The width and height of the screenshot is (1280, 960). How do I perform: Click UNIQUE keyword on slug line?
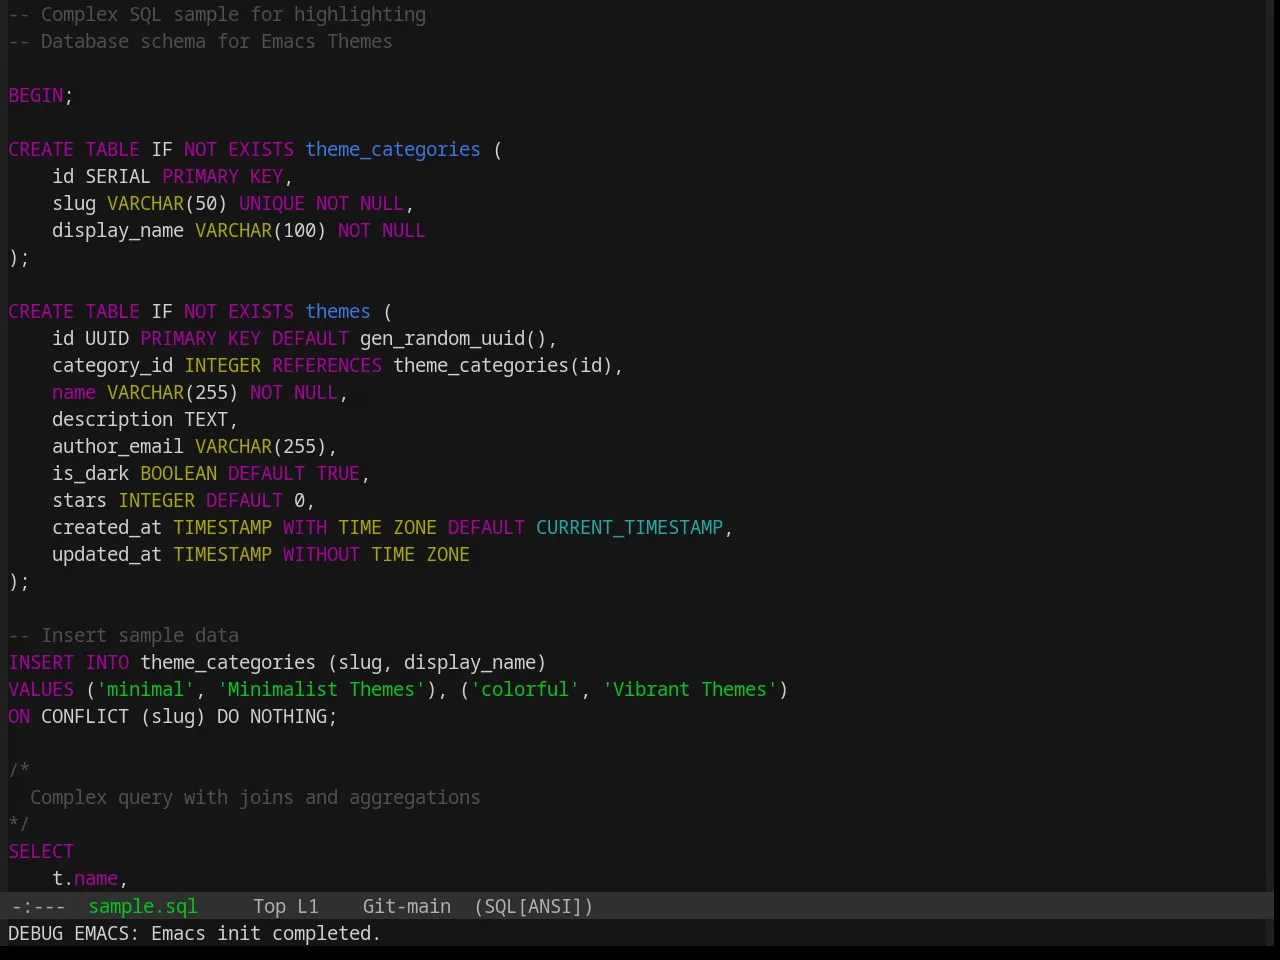(272, 203)
